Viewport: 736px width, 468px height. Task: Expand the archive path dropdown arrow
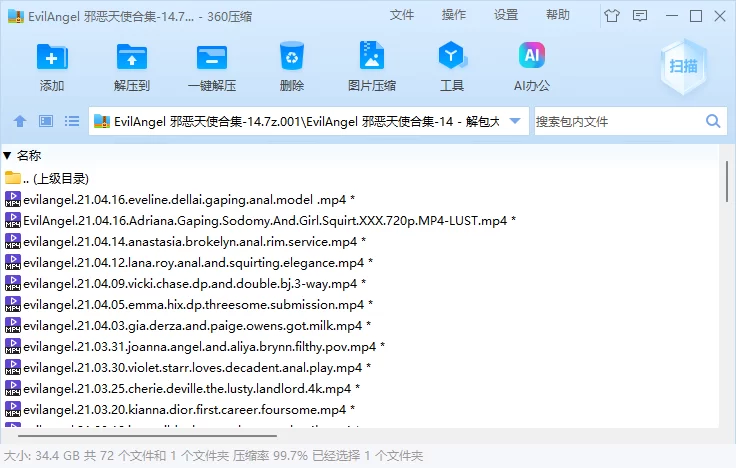[x=515, y=121]
